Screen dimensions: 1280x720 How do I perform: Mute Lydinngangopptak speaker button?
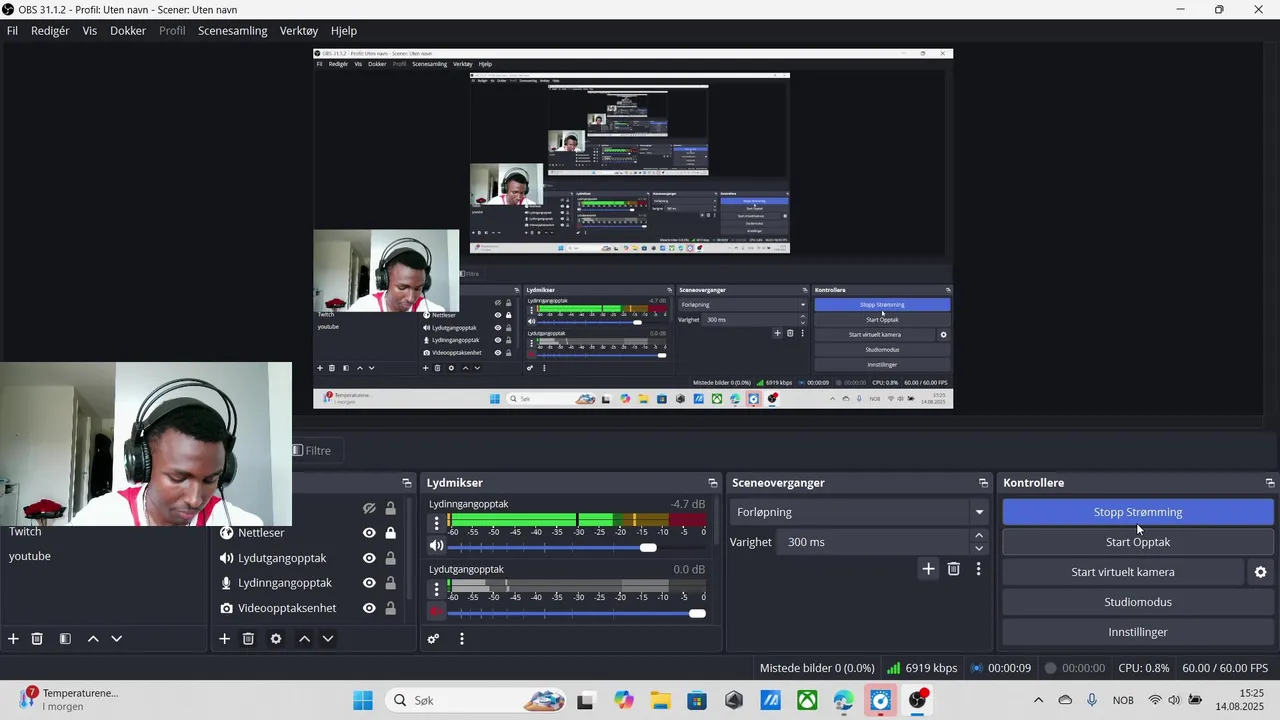click(436, 546)
